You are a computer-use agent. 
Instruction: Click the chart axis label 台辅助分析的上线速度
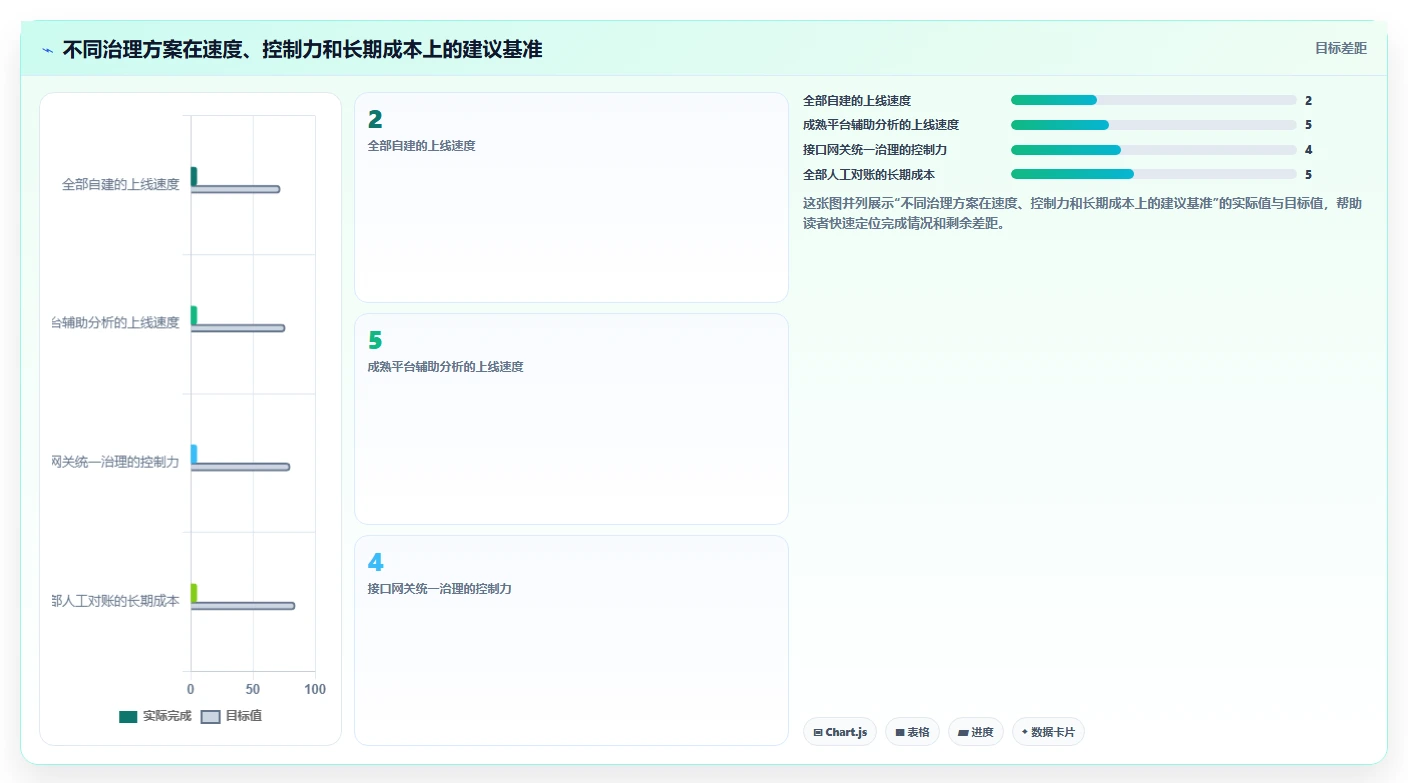click(116, 322)
